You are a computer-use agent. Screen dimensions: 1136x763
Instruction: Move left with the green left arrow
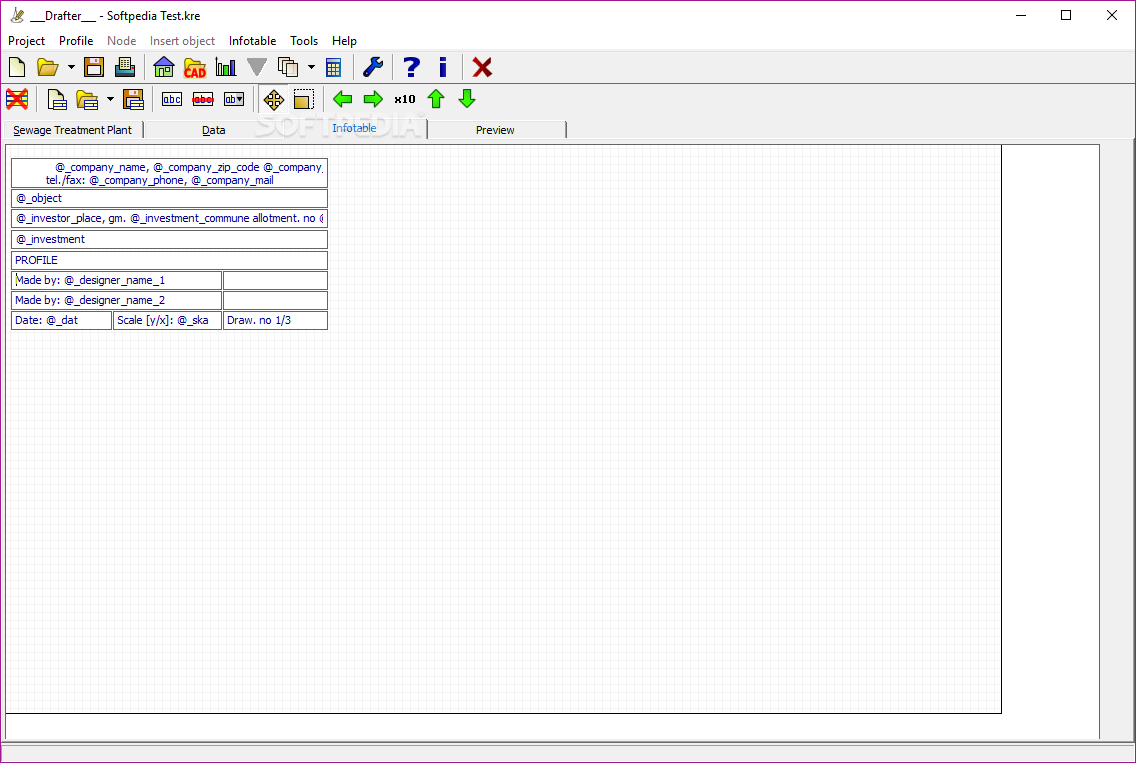[343, 99]
